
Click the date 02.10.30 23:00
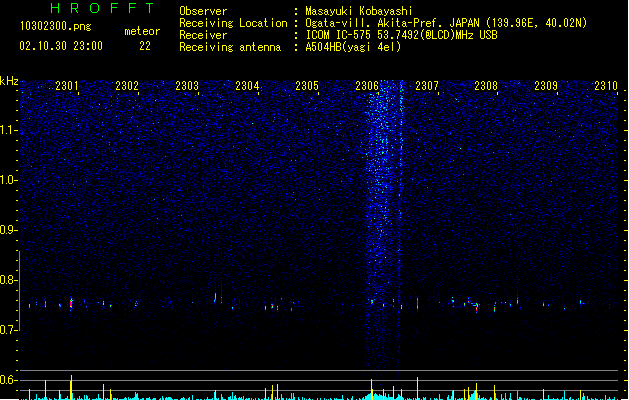pyautogui.click(x=61, y=46)
